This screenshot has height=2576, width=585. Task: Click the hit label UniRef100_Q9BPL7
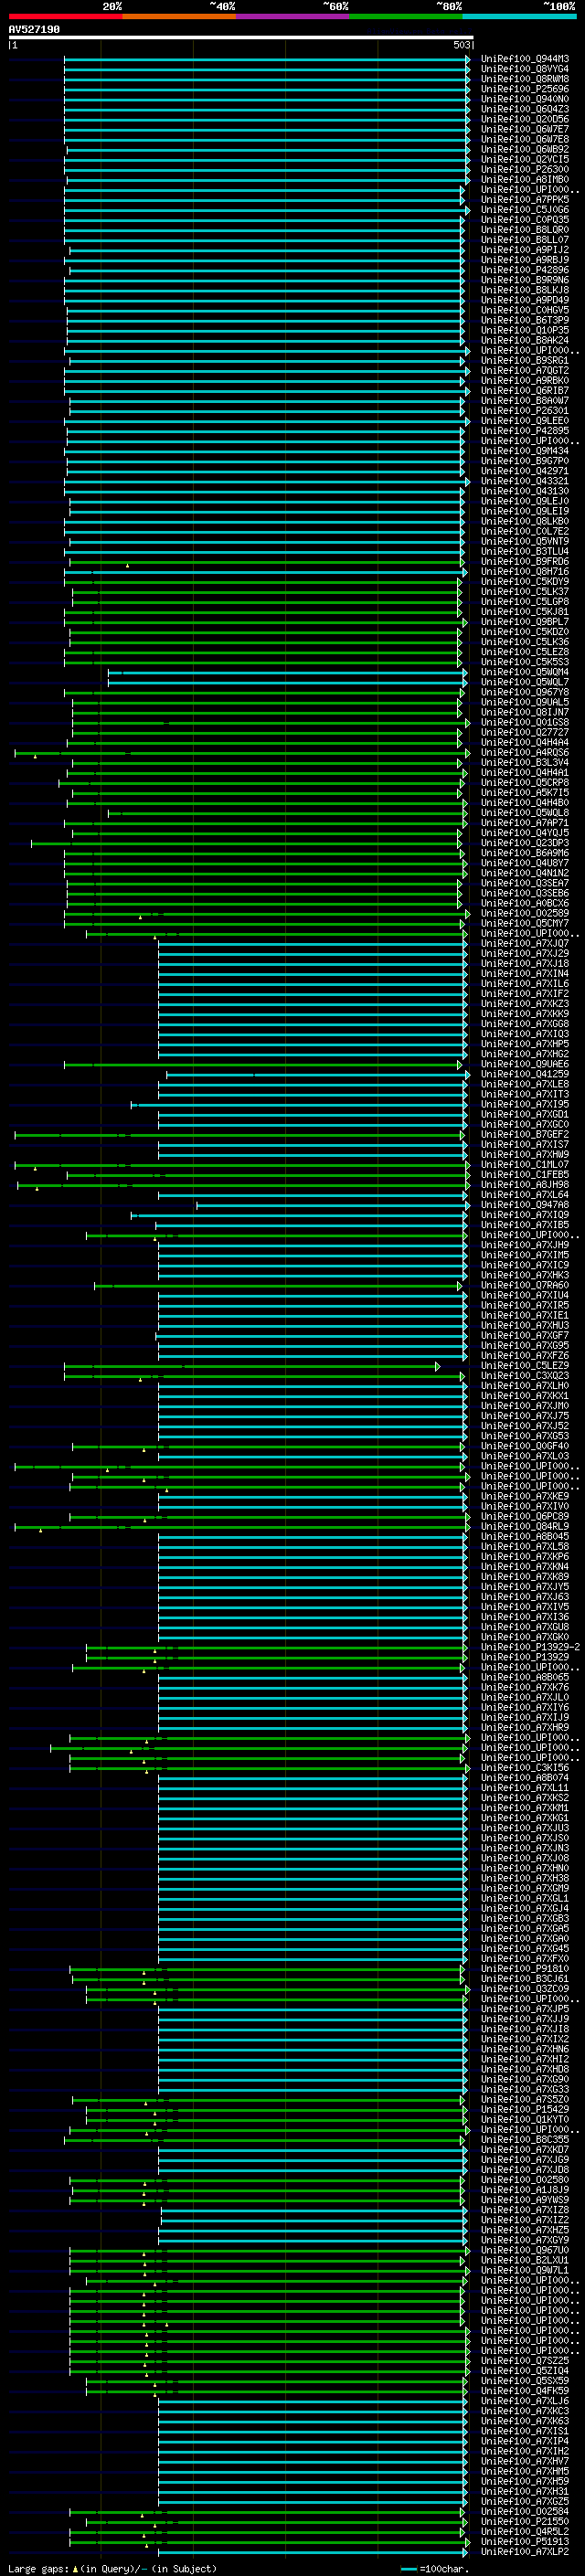[x=525, y=621]
